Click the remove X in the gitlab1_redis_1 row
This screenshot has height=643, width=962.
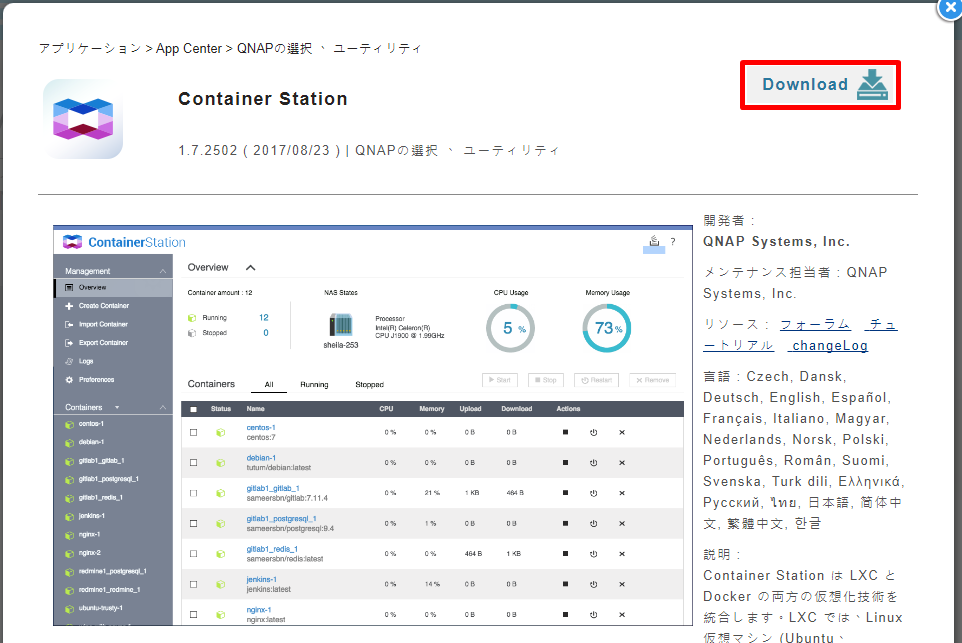coord(621,554)
